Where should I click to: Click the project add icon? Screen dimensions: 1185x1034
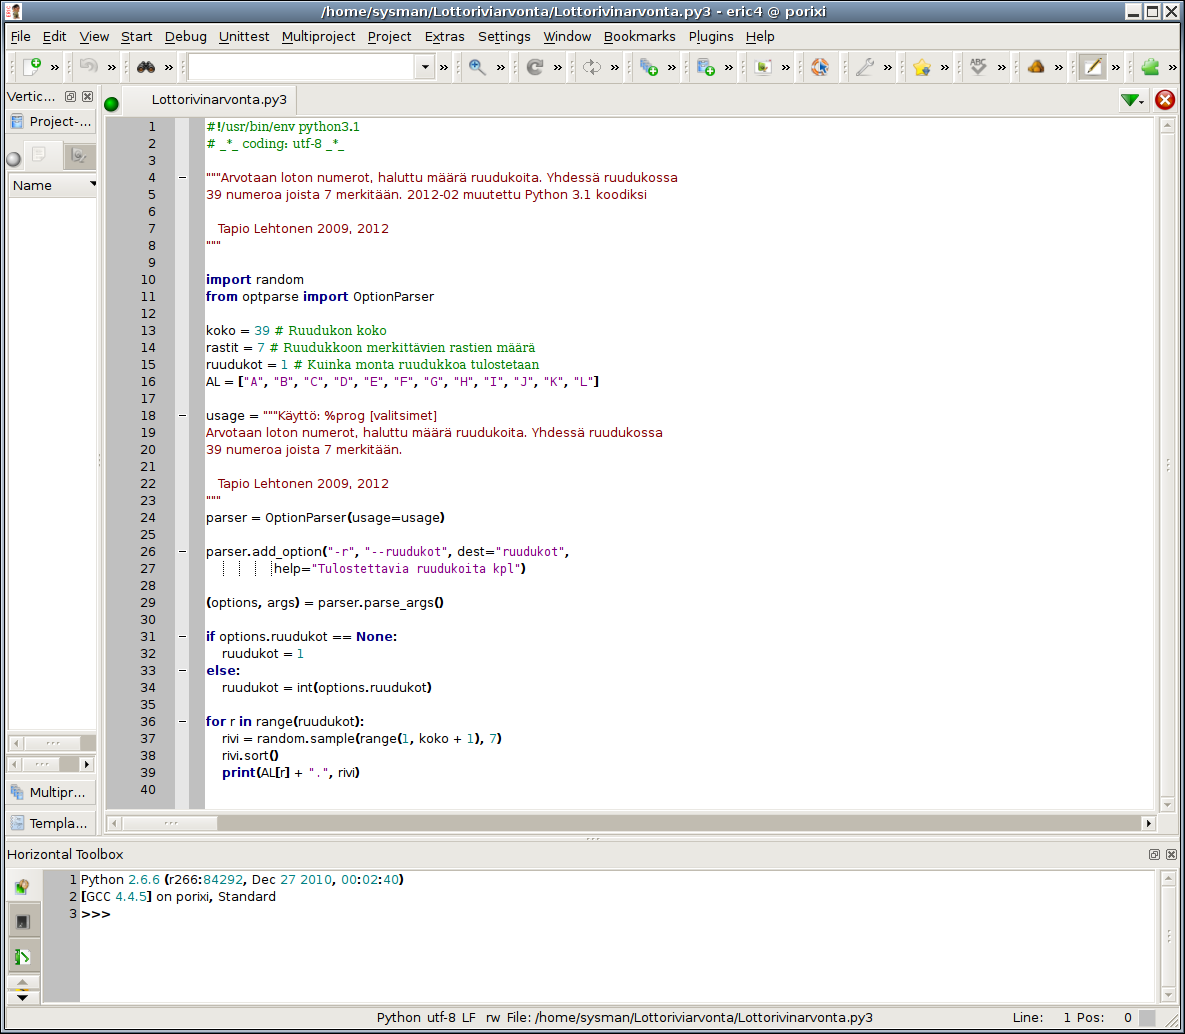pyautogui.click(x=706, y=67)
